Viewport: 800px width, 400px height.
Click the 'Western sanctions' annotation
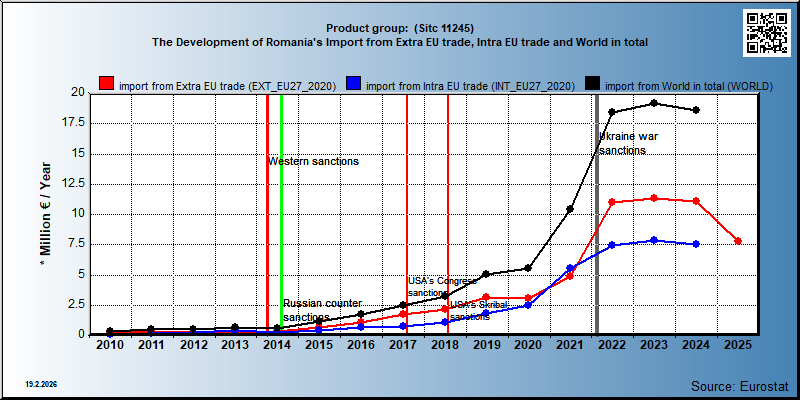pyautogui.click(x=313, y=162)
